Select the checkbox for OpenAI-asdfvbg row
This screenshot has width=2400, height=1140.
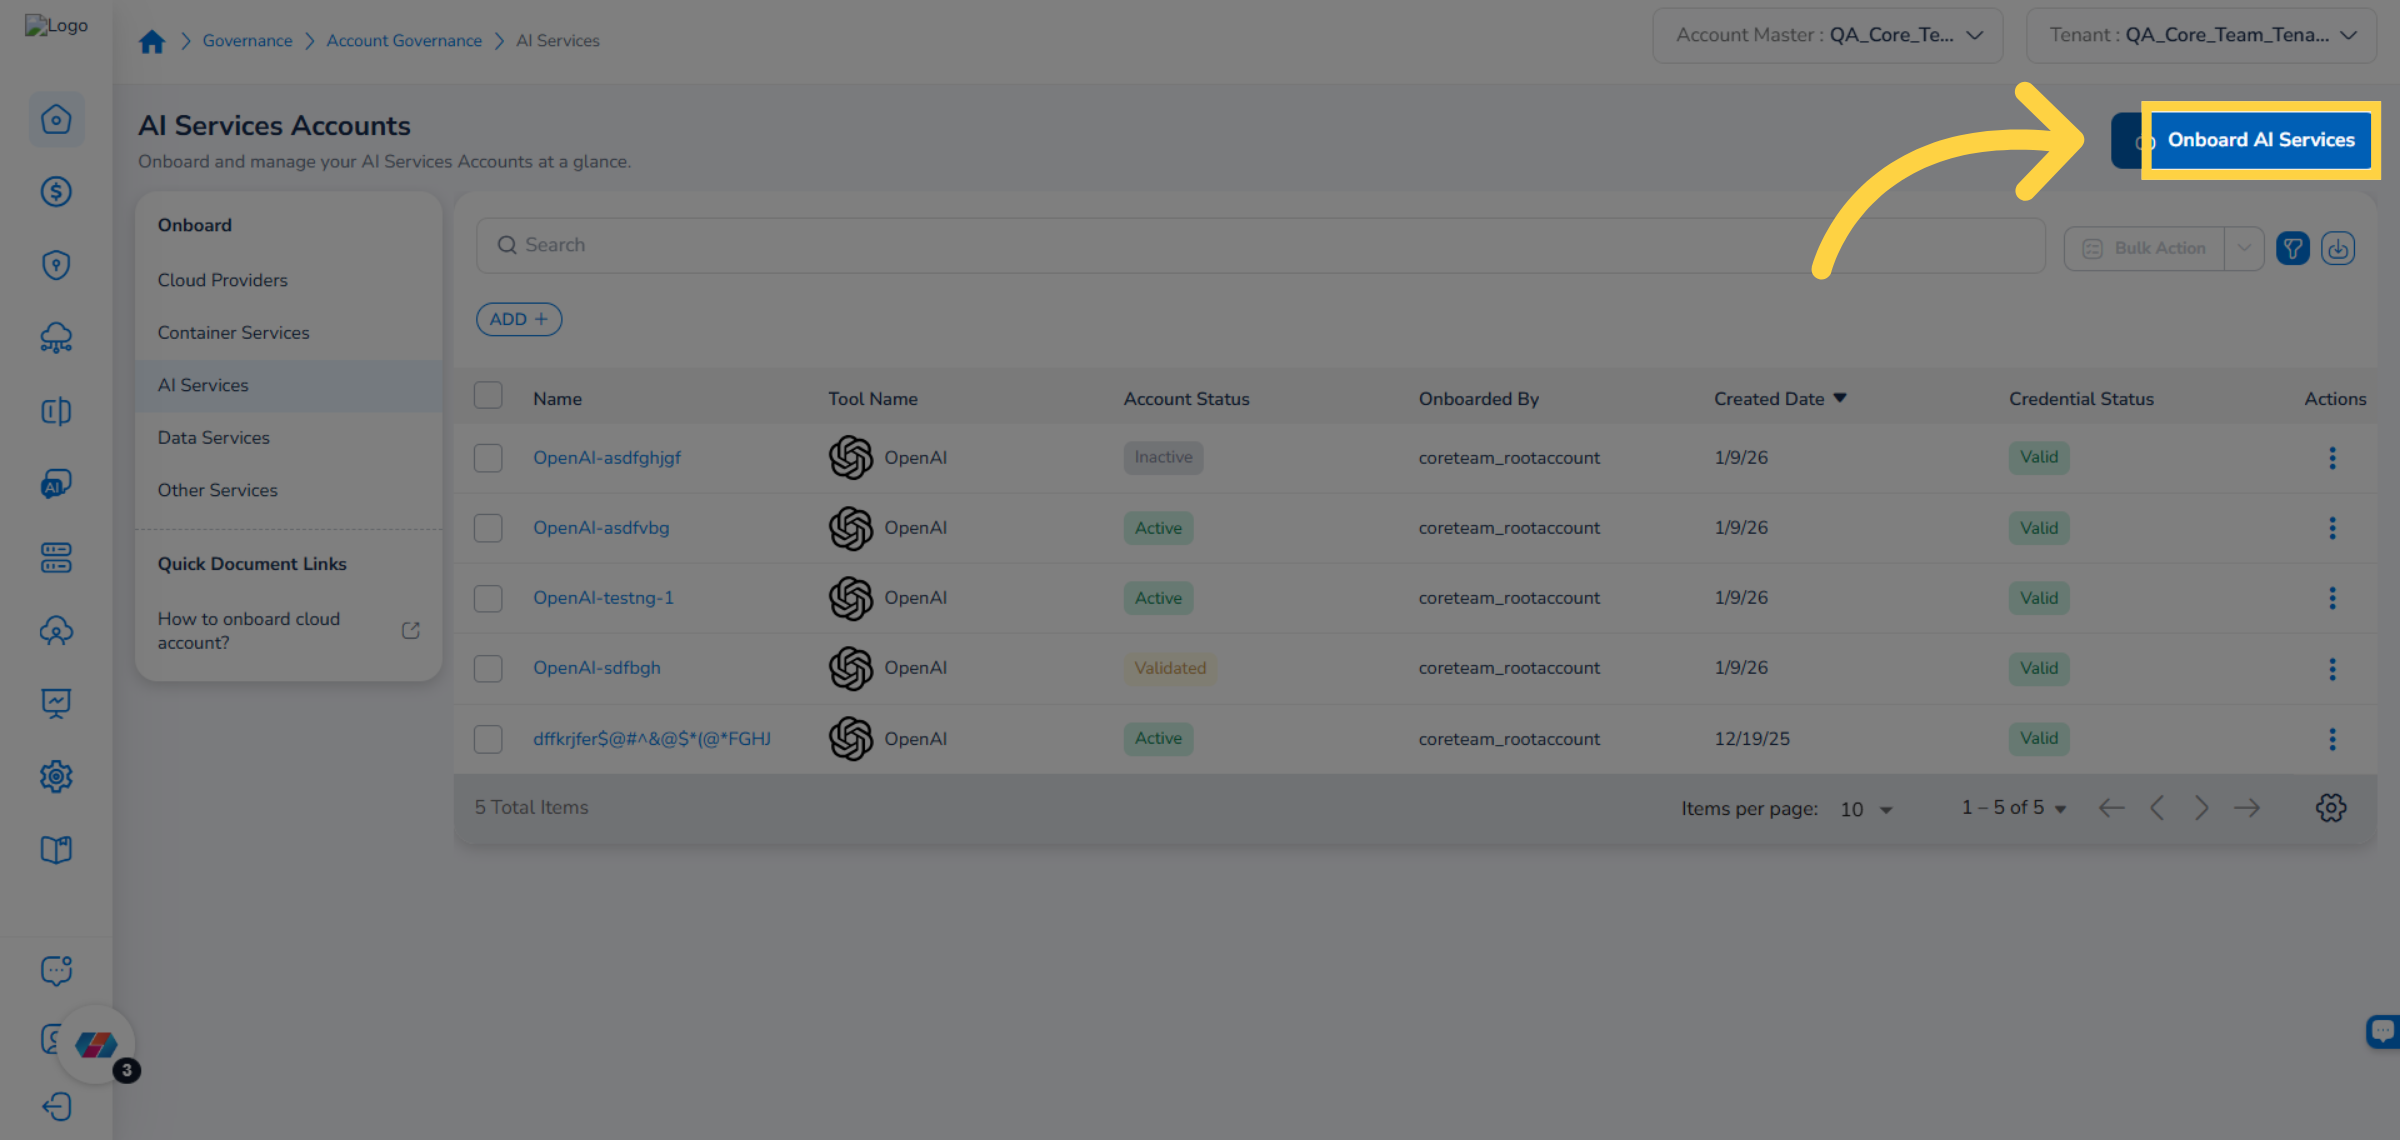[x=488, y=527]
